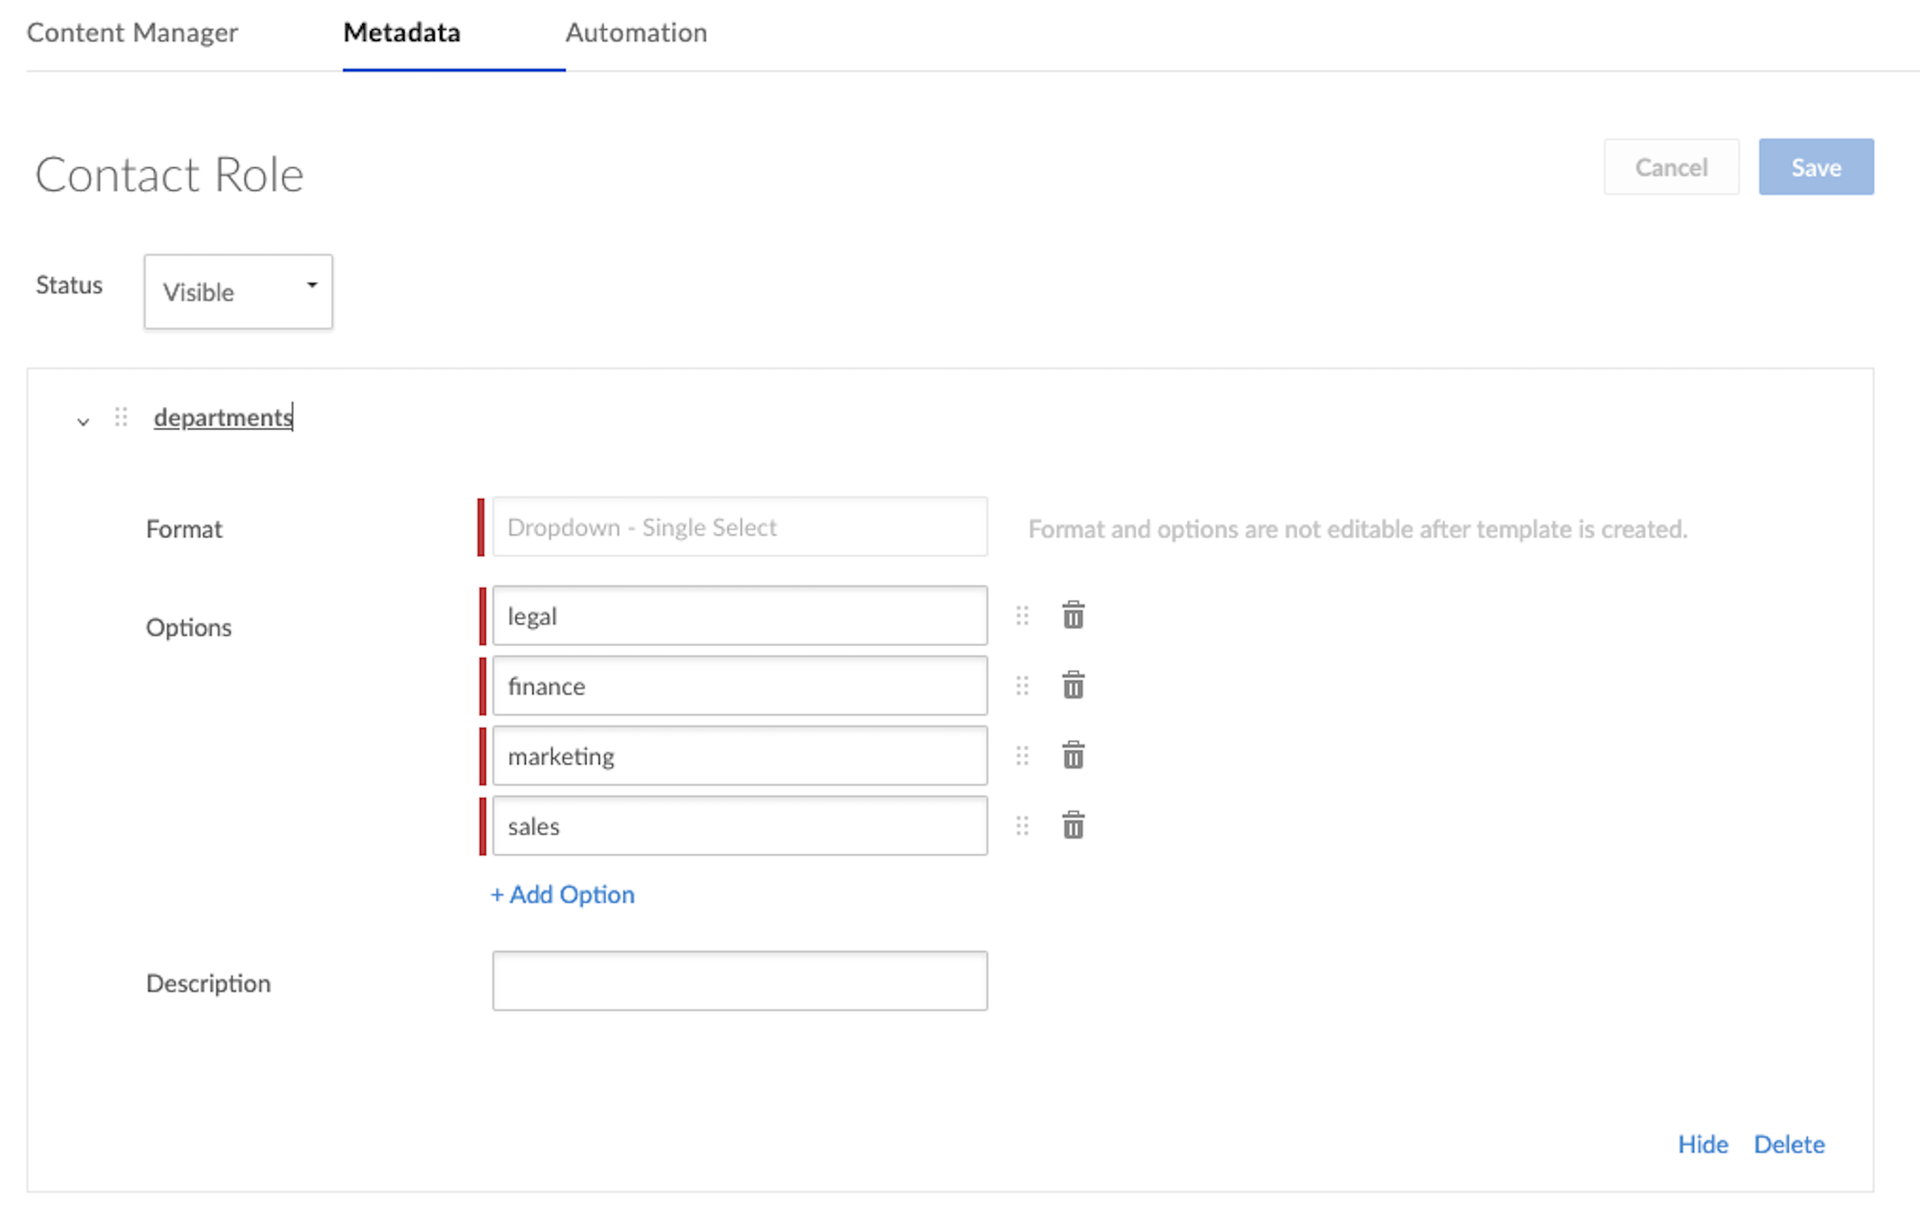Click into the finance option field

[x=740, y=685]
